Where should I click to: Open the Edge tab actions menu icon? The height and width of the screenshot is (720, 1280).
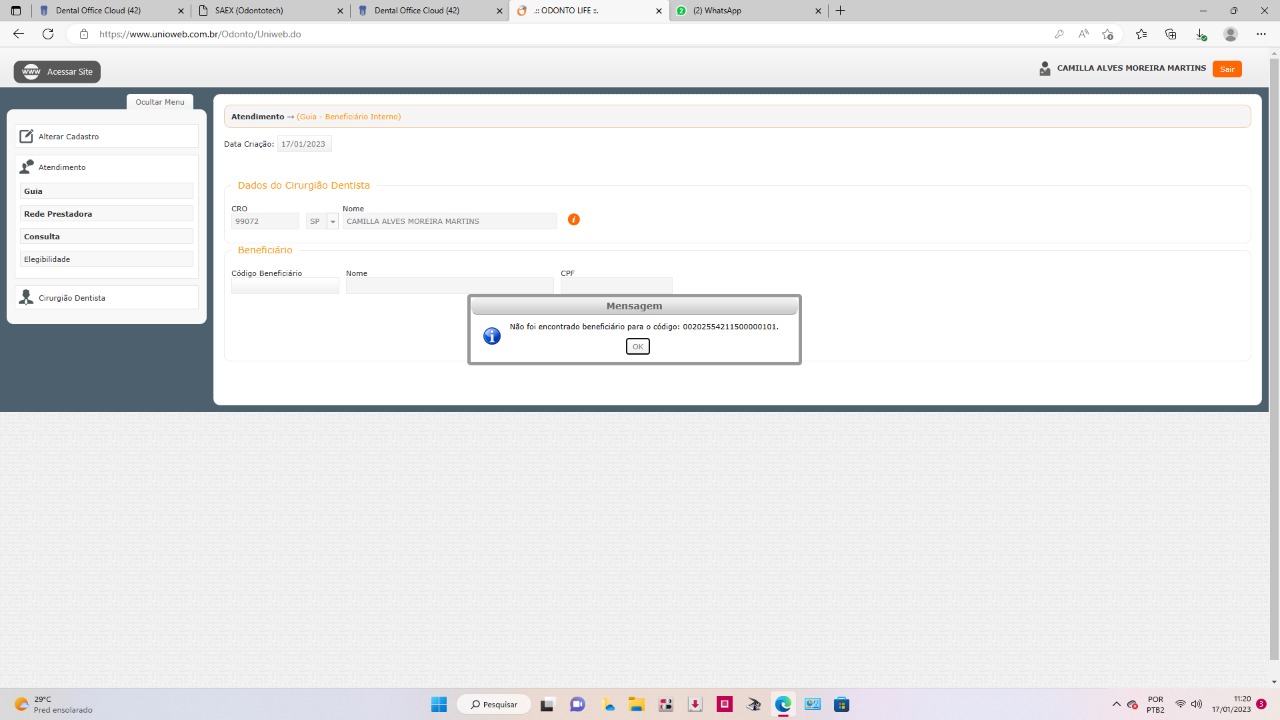15,11
